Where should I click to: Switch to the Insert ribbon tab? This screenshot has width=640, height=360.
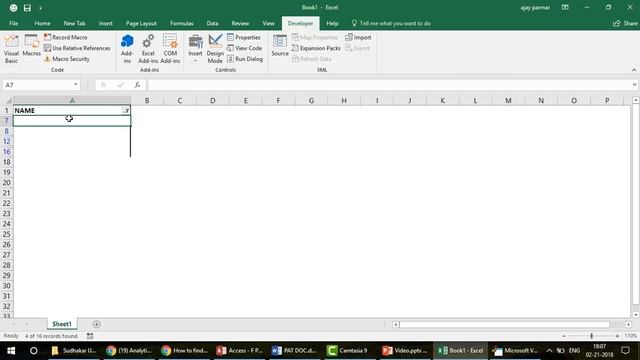pos(105,23)
